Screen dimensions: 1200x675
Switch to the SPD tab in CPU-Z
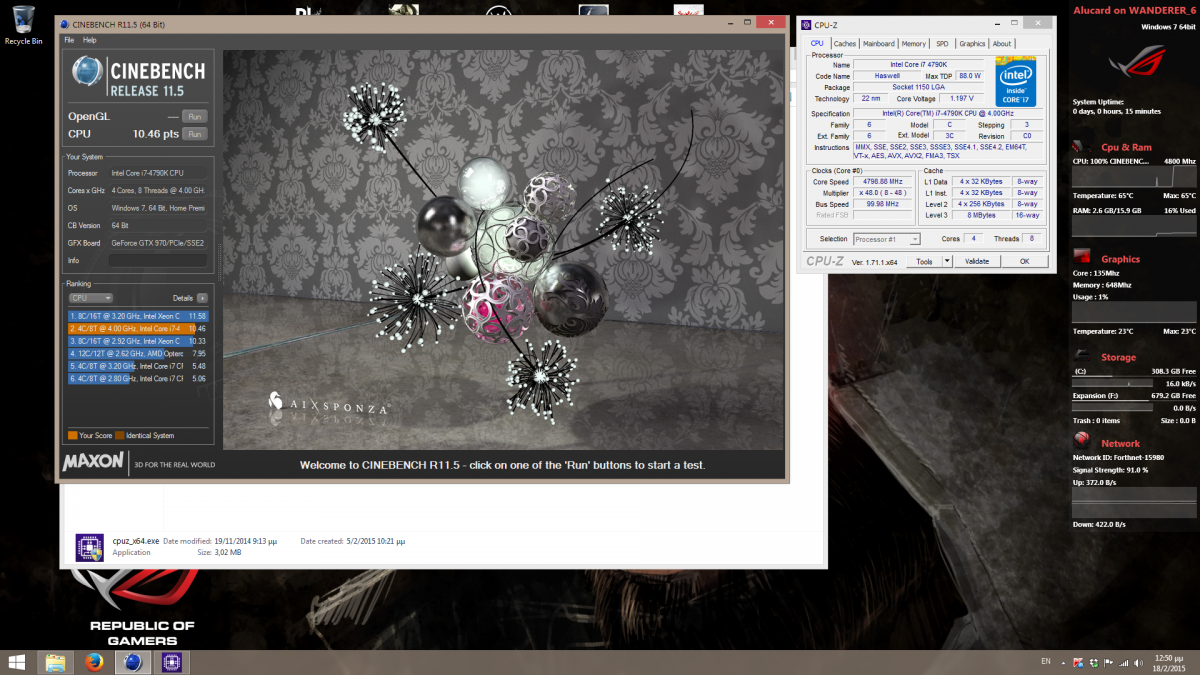pos(942,43)
